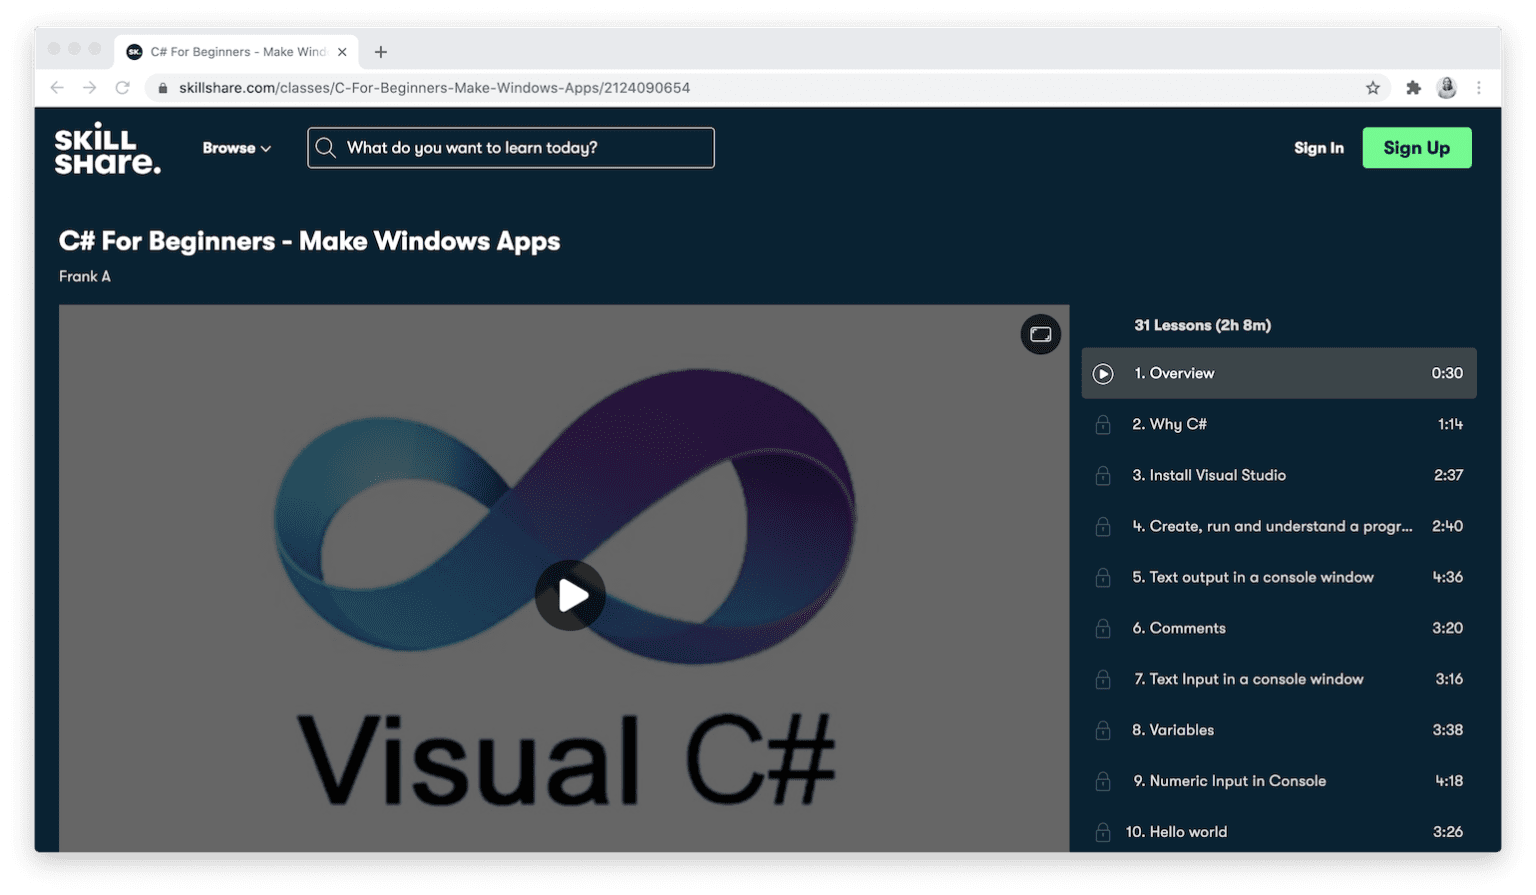
Task: Select lesson "8. Variables" from the list
Action: 1172,730
